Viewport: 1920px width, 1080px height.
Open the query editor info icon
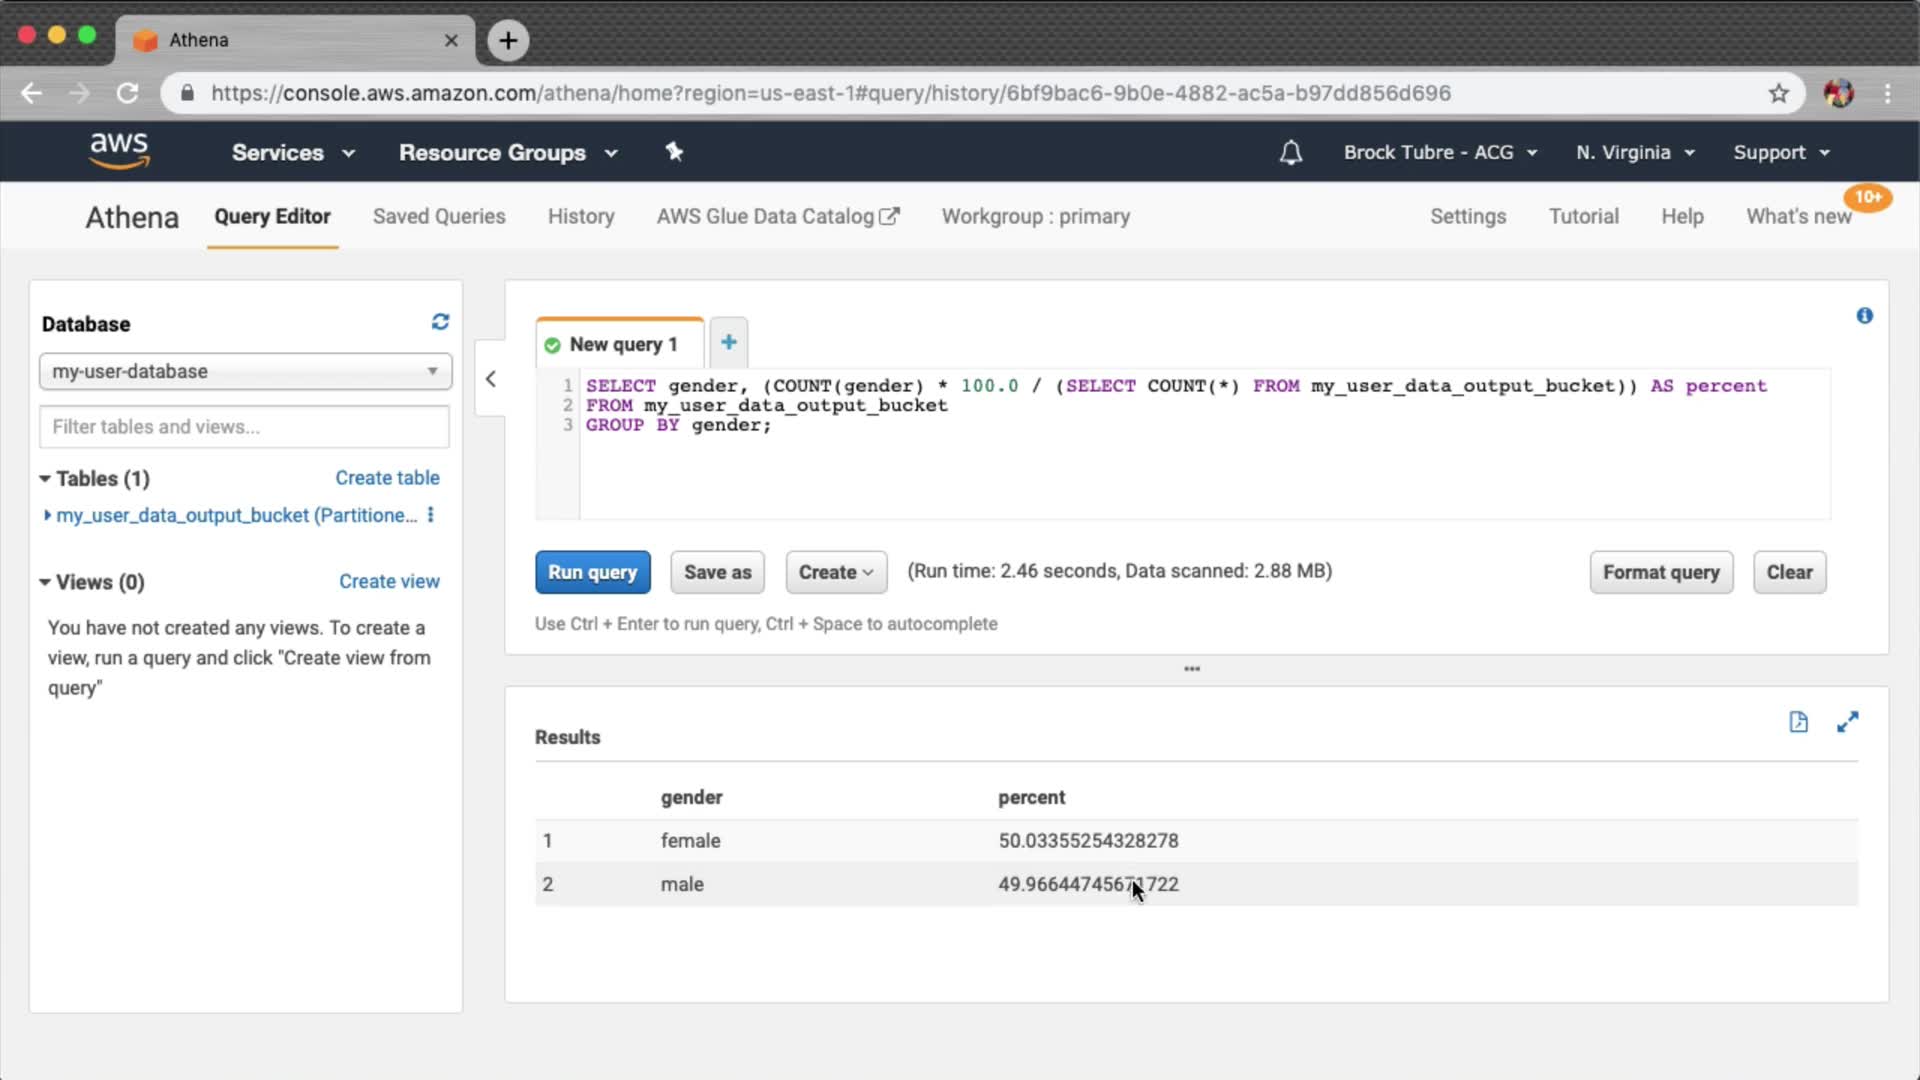[x=1864, y=316]
